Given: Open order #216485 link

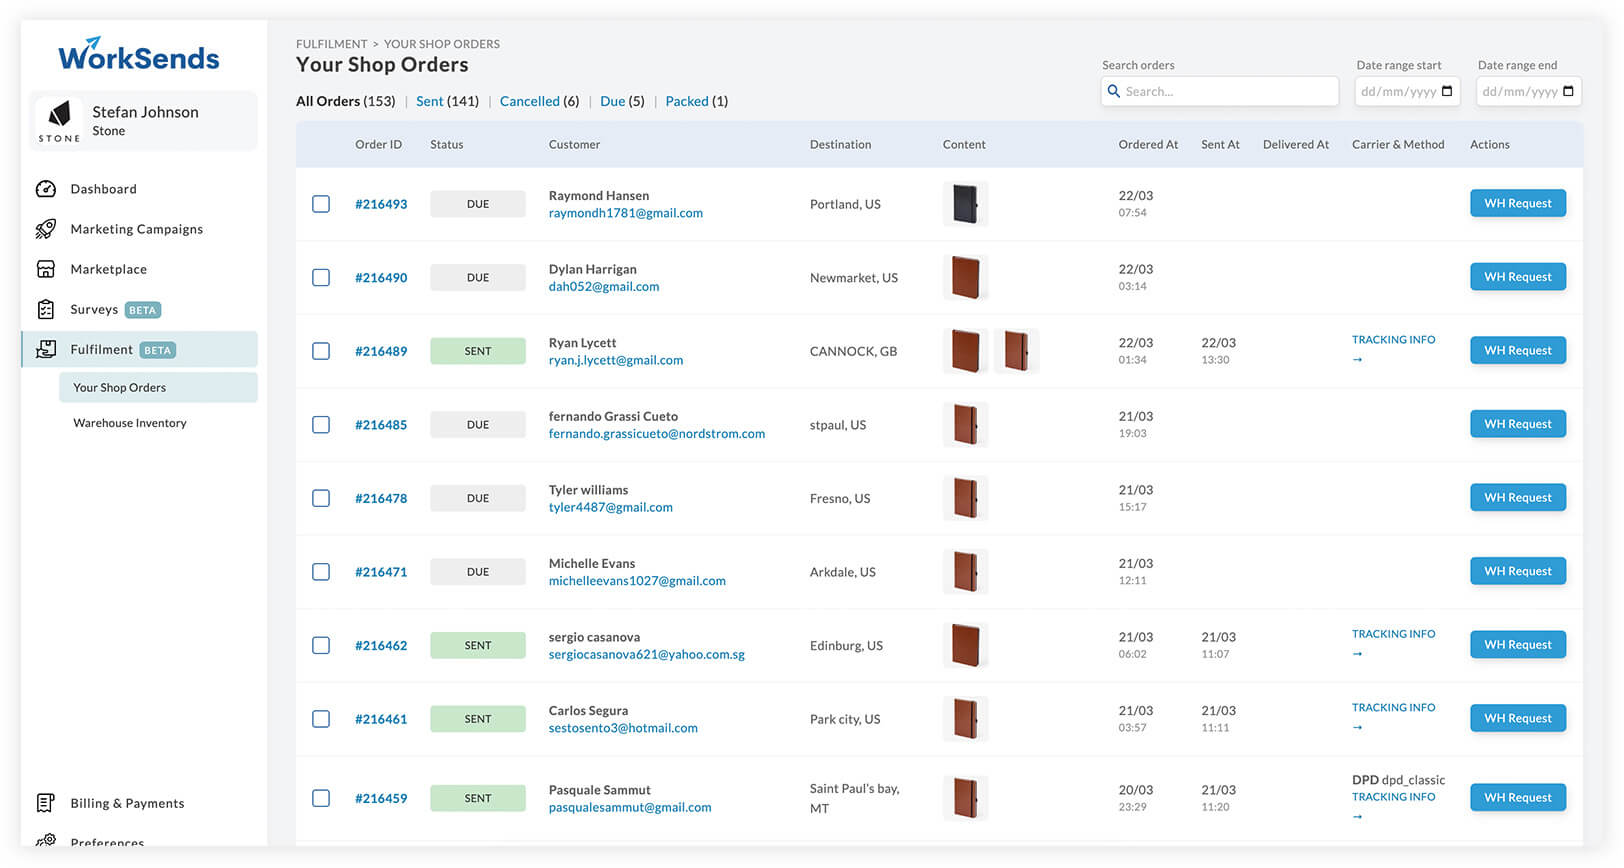Looking at the screenshot, I should 381,425.
